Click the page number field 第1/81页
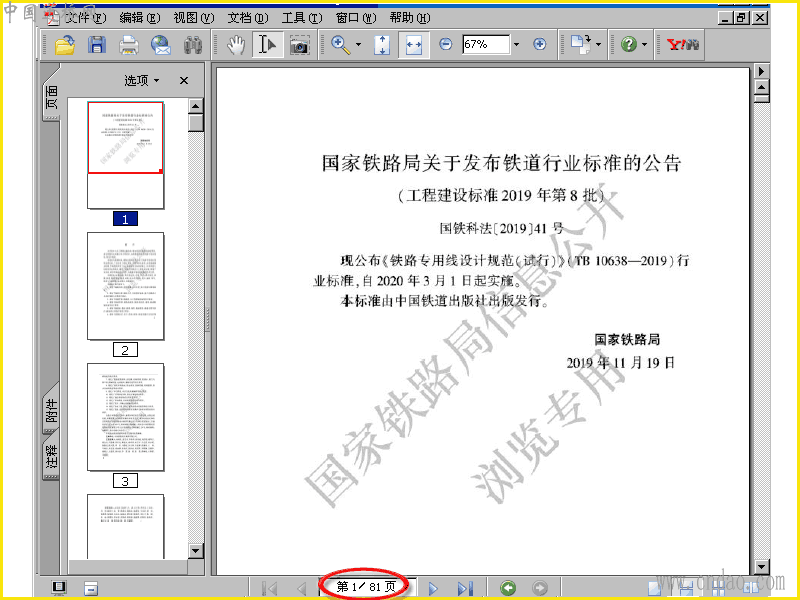The image size is (800, 600). [x=366, y=587]
